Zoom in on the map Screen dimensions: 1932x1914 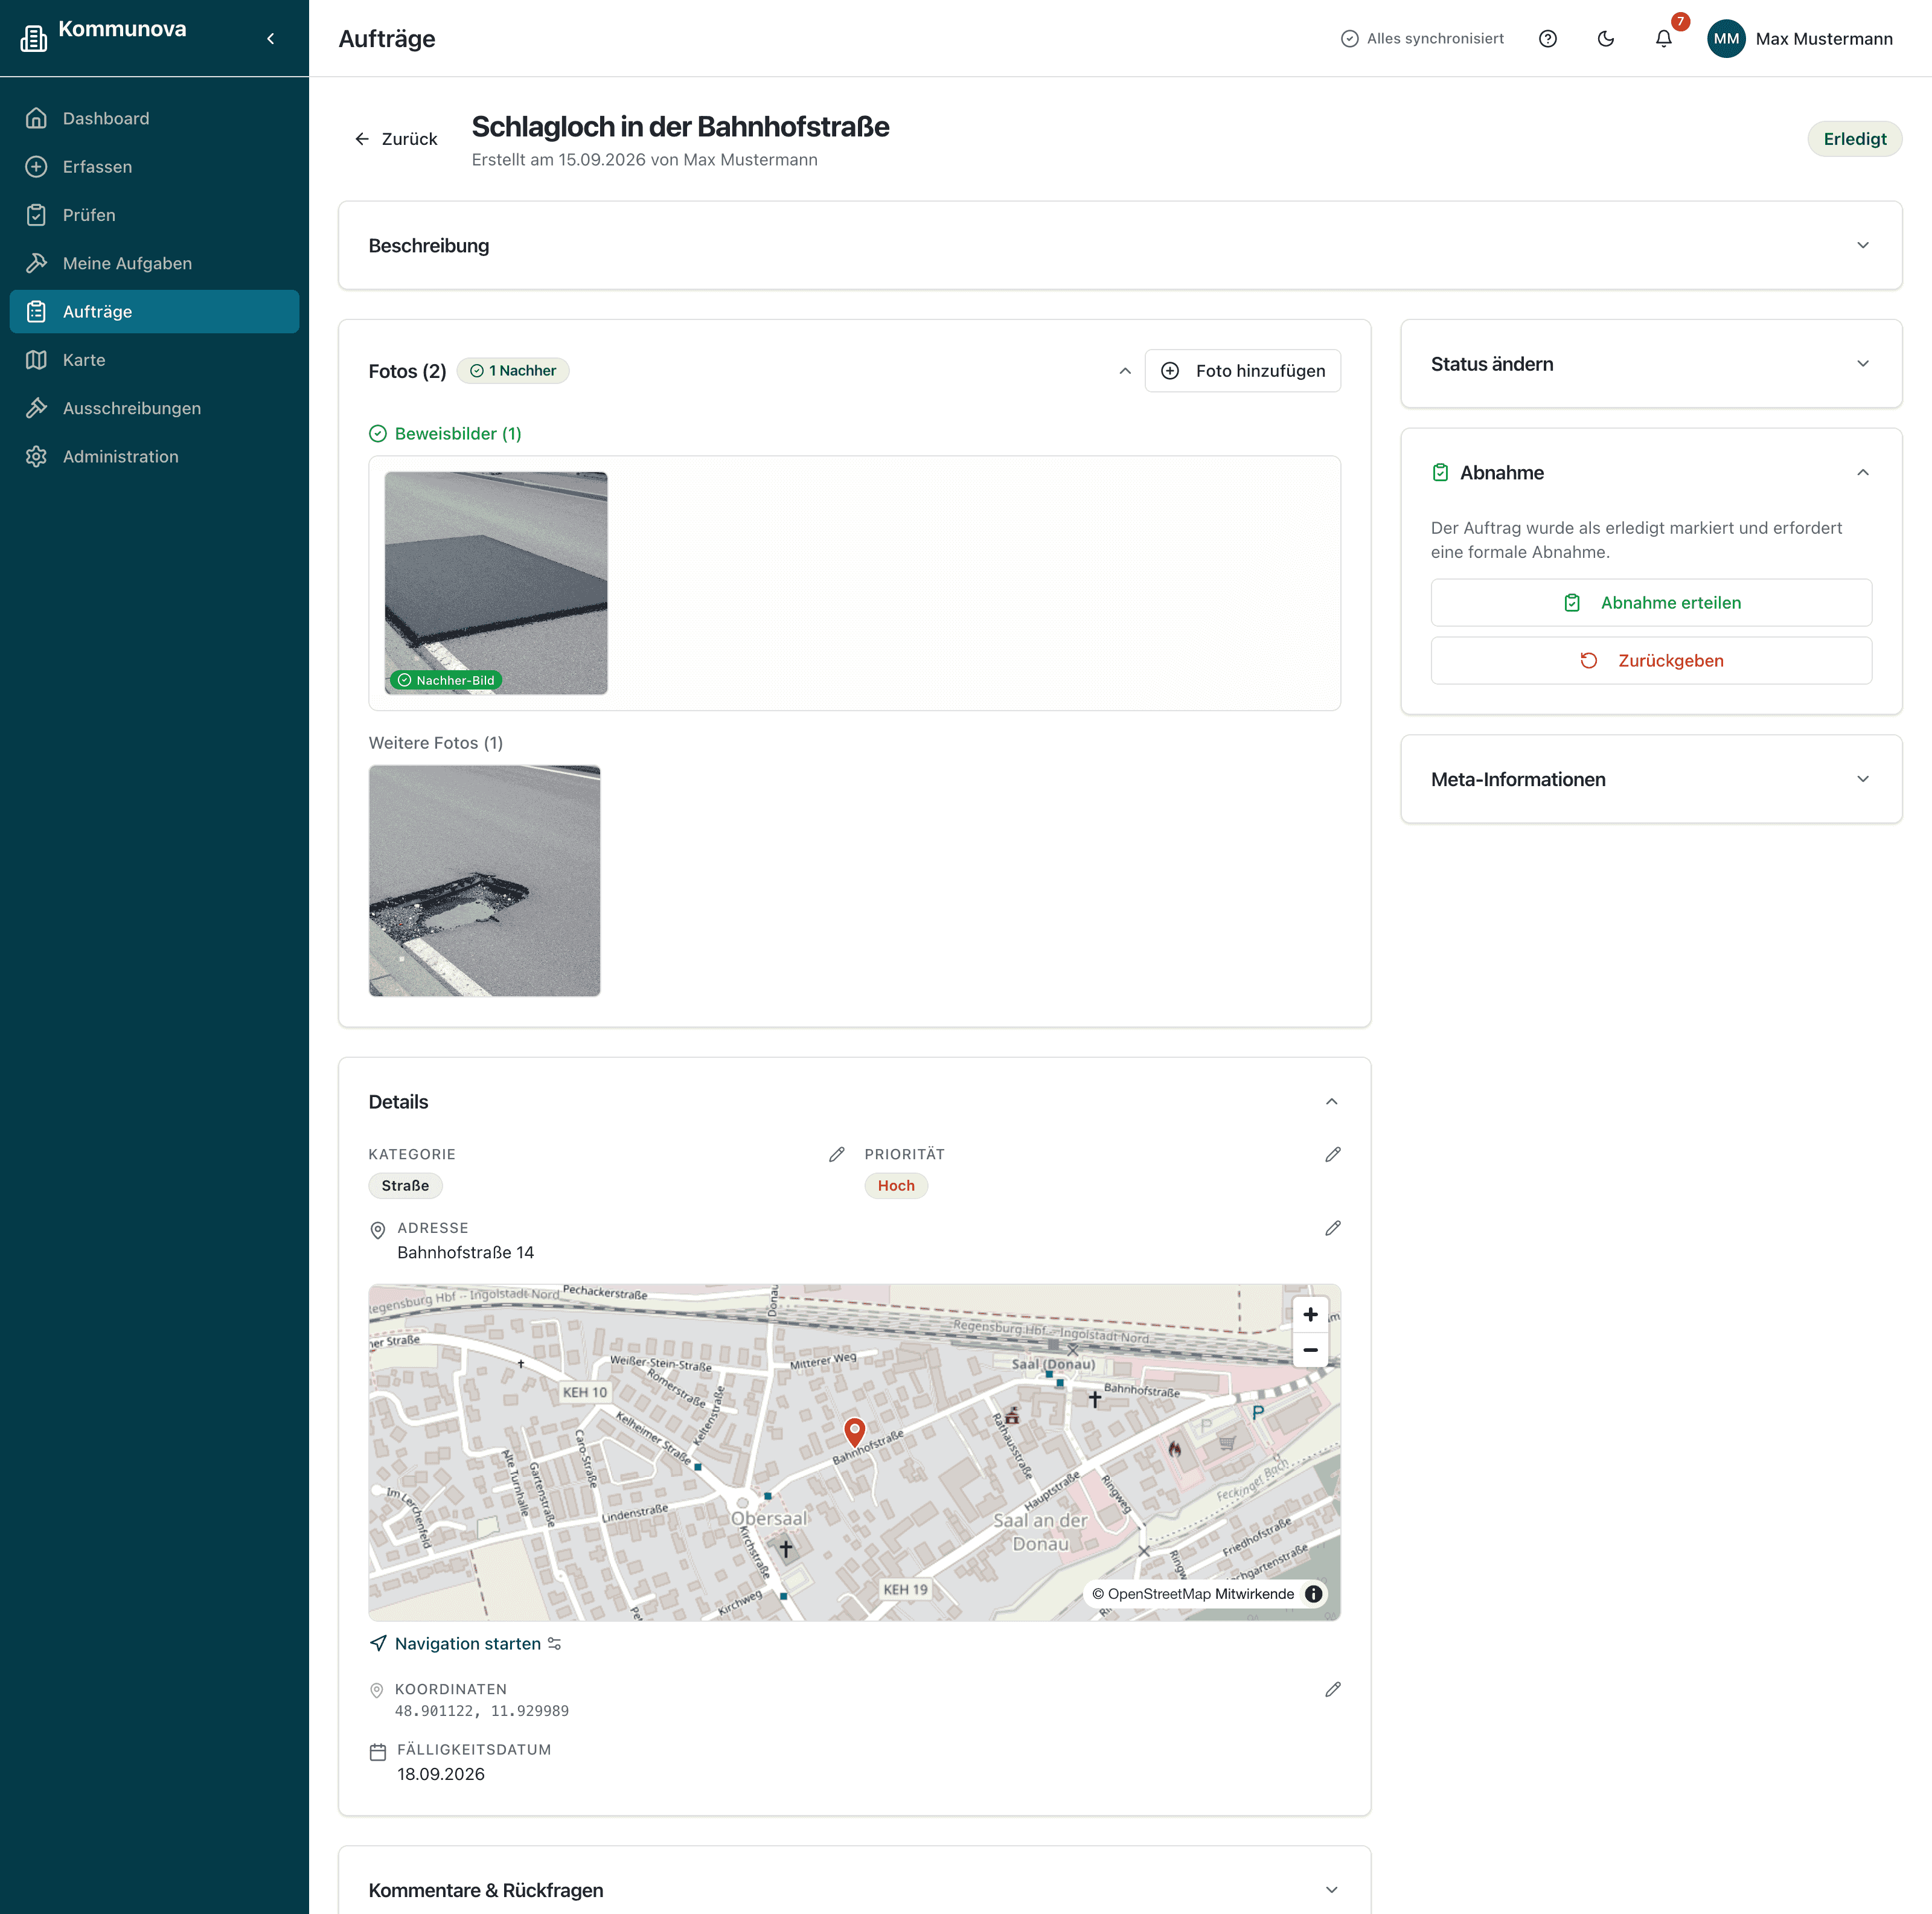[1310, 1314]
